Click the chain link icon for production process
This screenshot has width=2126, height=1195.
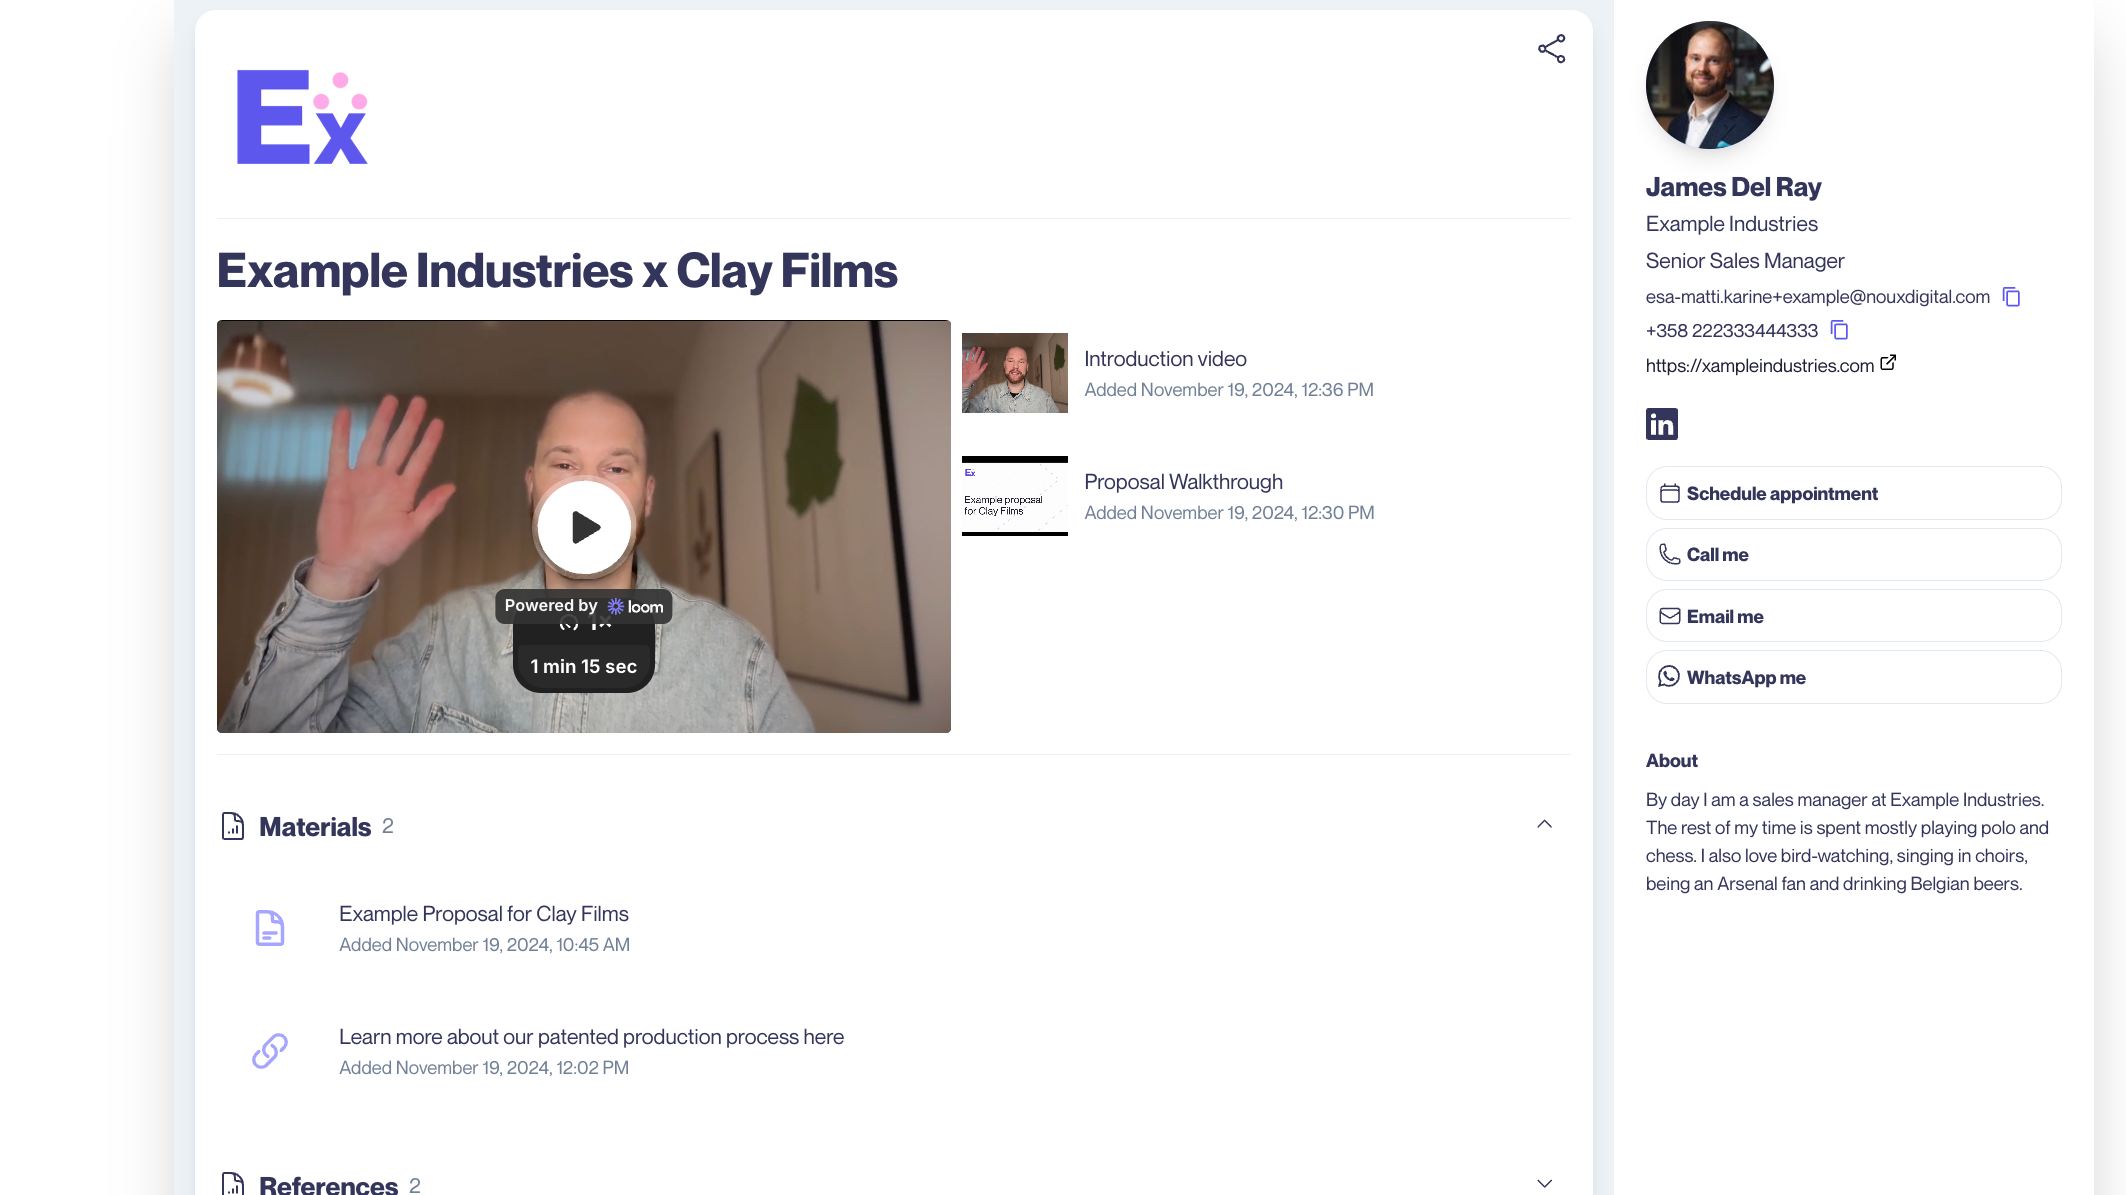[x=269, y=1051]
